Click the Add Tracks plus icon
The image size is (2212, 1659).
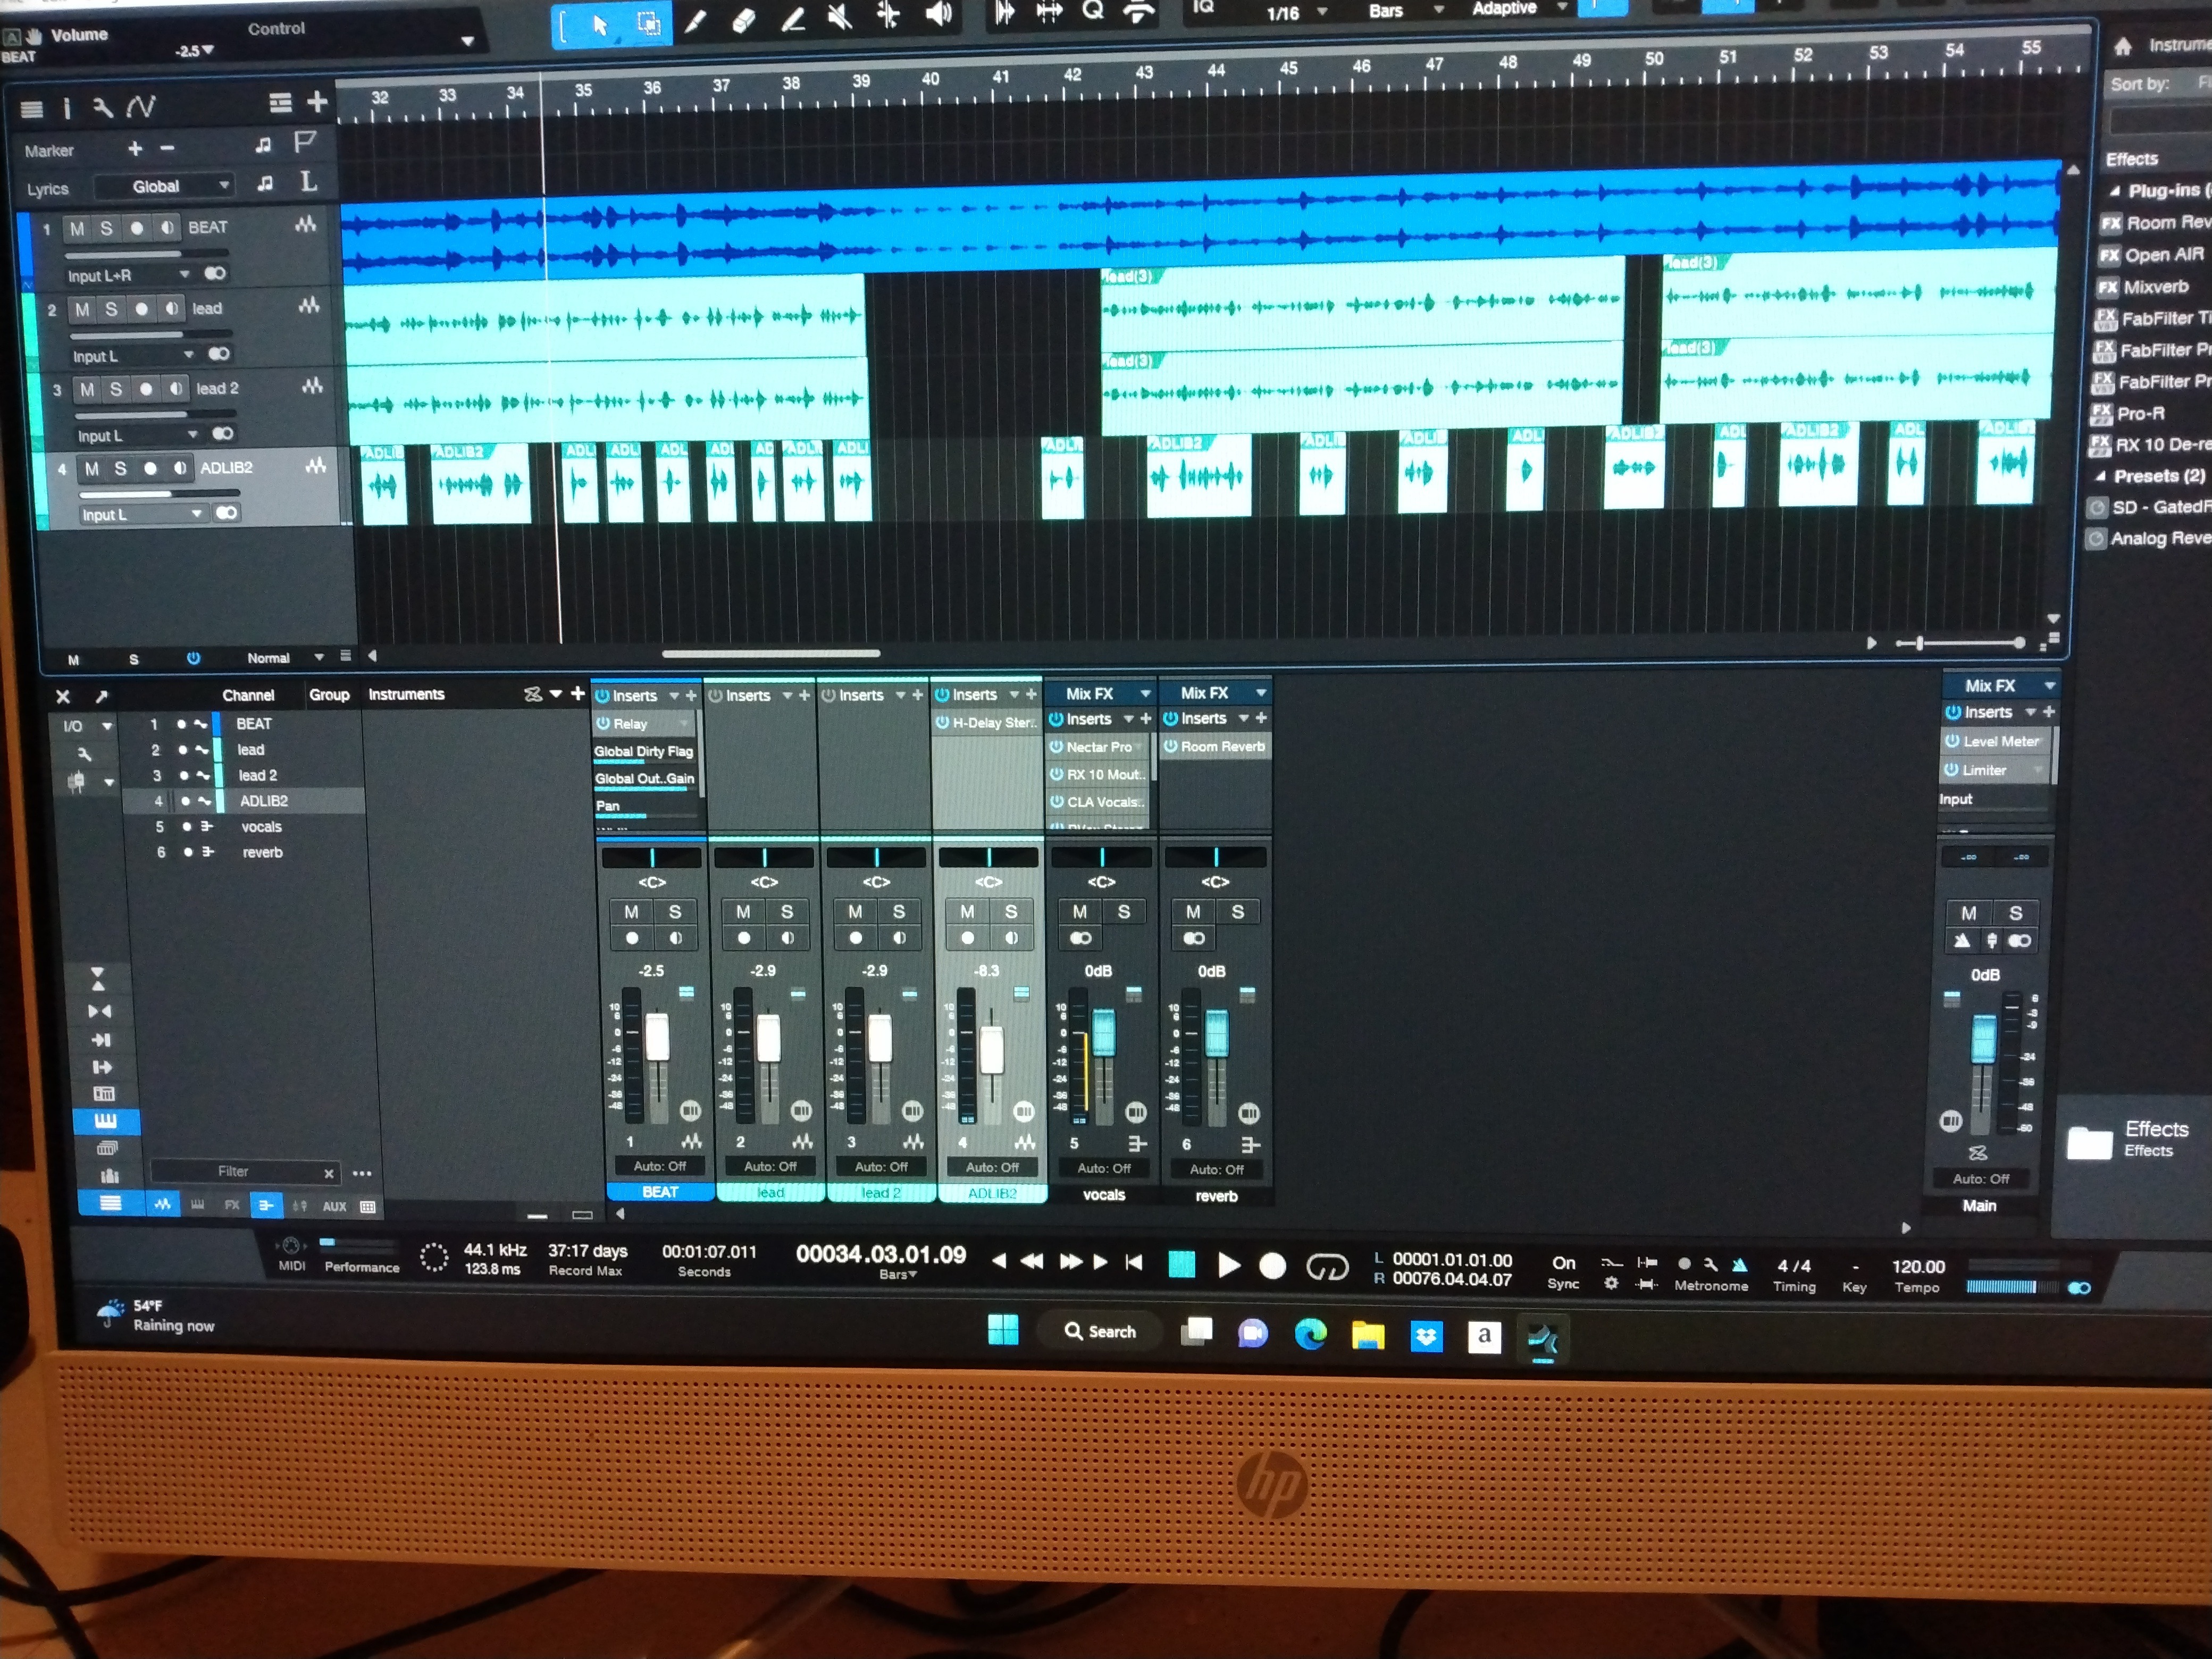[317, 102]
